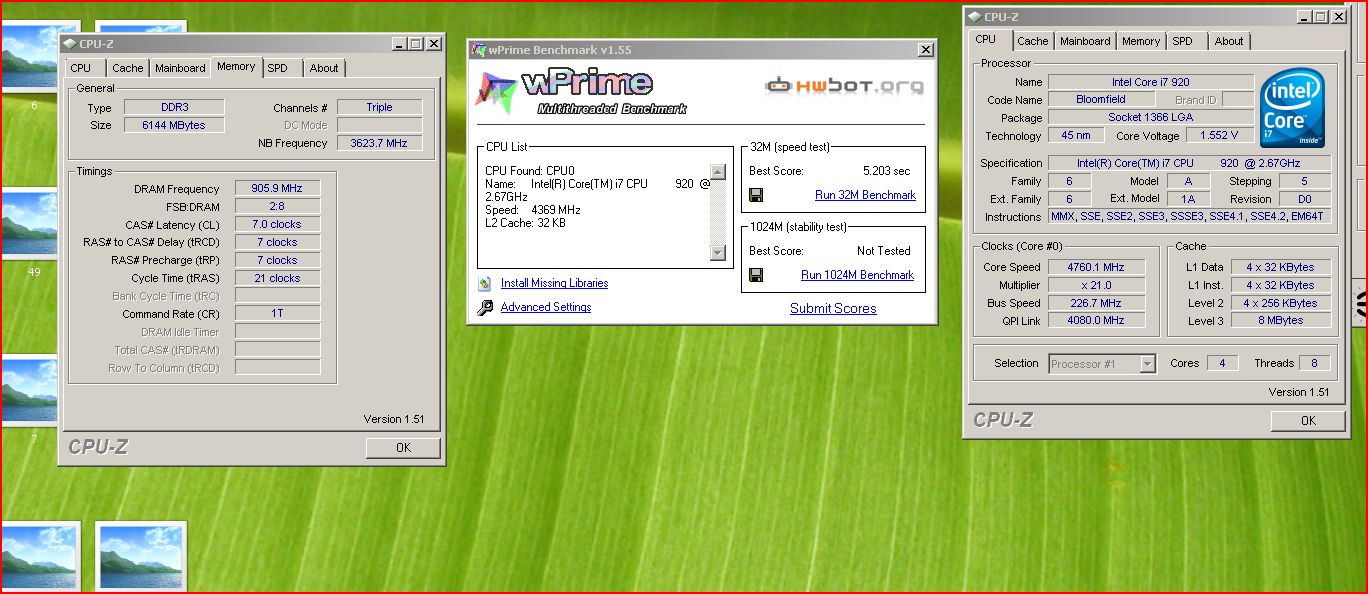The image size is (1368, 594).
Task: Open Mainboard tab in left CPU-Z window
Action: [x=180, y=68]
